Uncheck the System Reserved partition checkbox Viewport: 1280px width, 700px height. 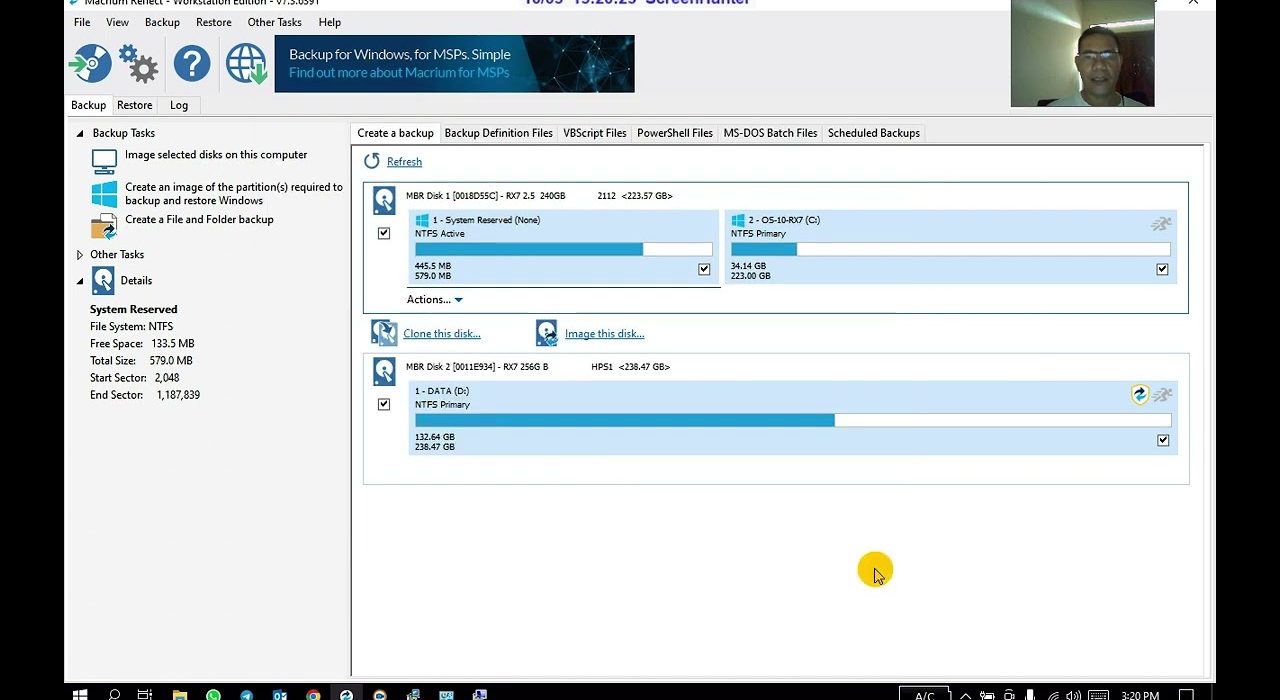pyautogui.click(x=704, y=269)
